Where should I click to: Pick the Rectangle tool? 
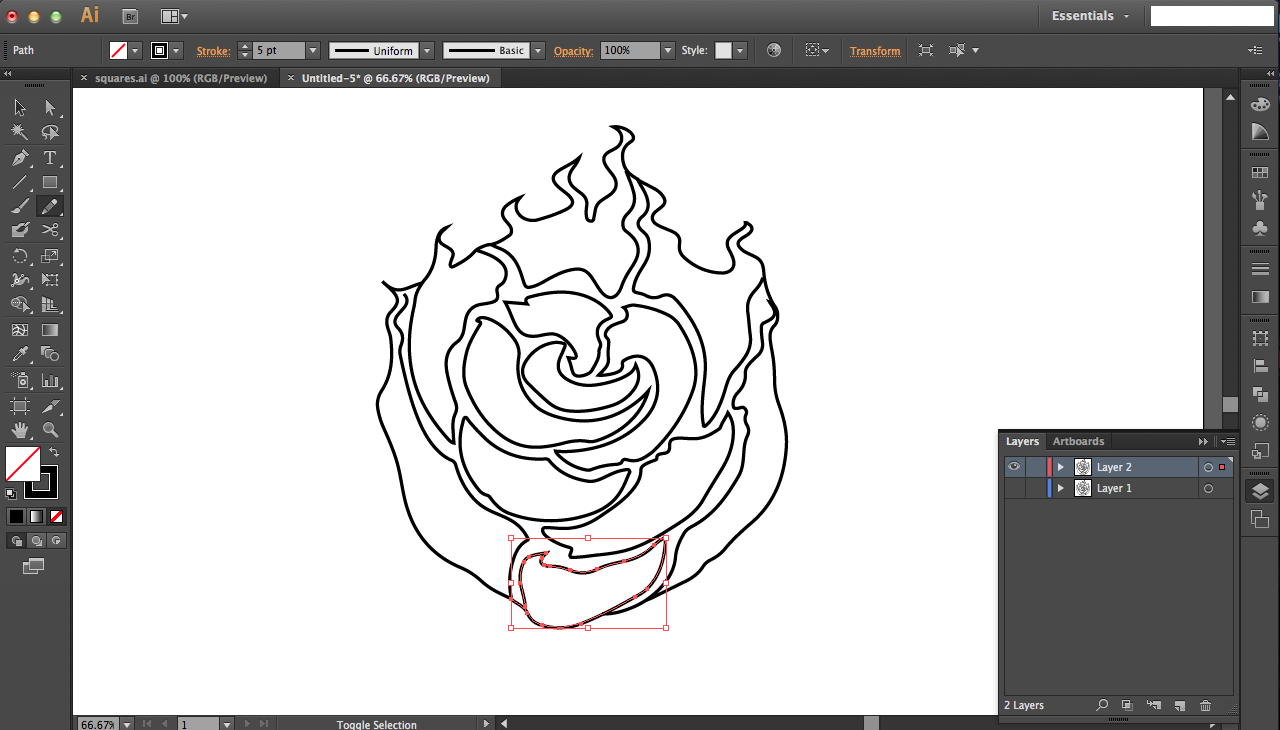click(x=50, y=182)
